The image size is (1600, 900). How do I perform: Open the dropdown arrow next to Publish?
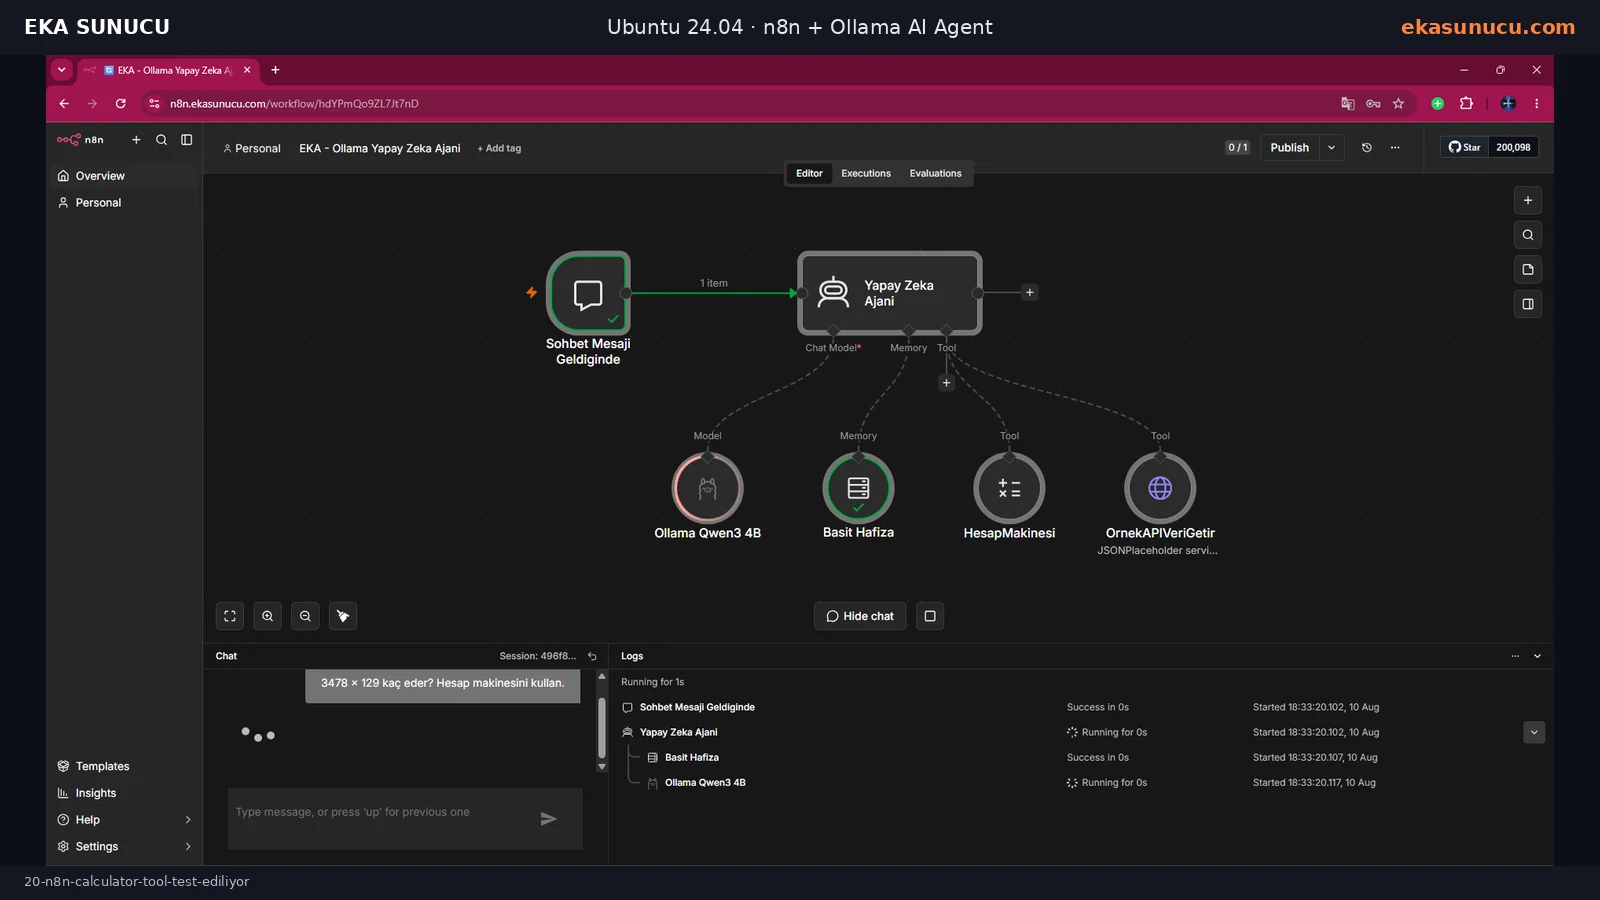tap(1332, 148)
